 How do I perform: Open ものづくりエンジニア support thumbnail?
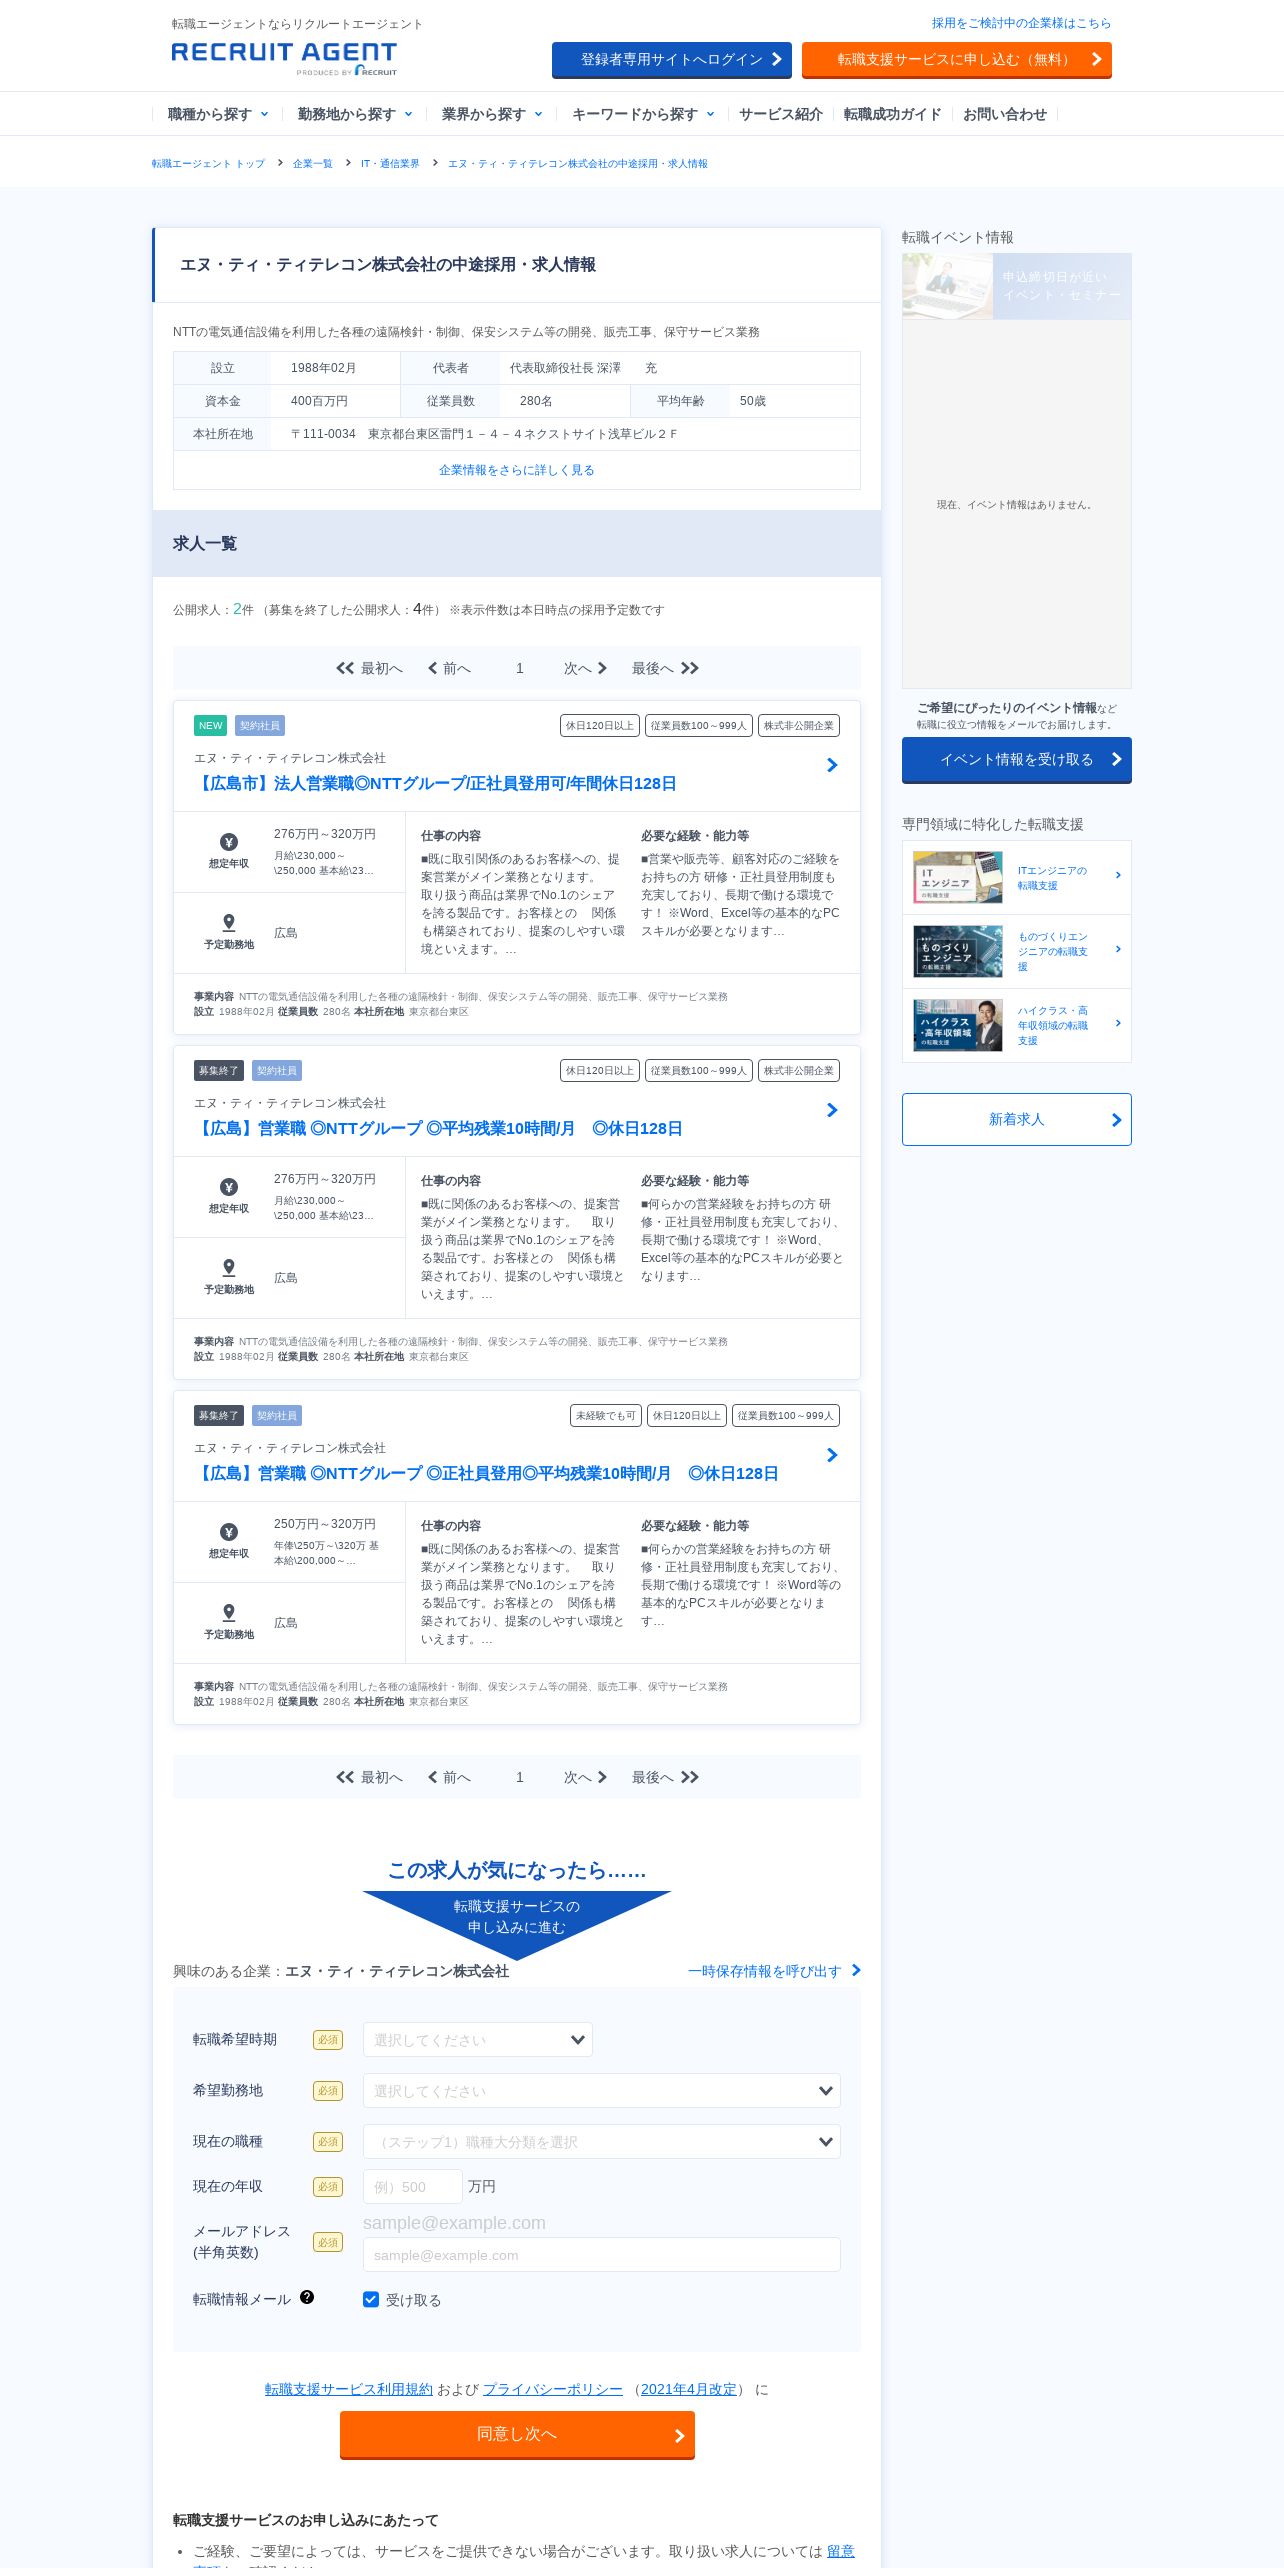pyautogui.click(x=958, y=951)
